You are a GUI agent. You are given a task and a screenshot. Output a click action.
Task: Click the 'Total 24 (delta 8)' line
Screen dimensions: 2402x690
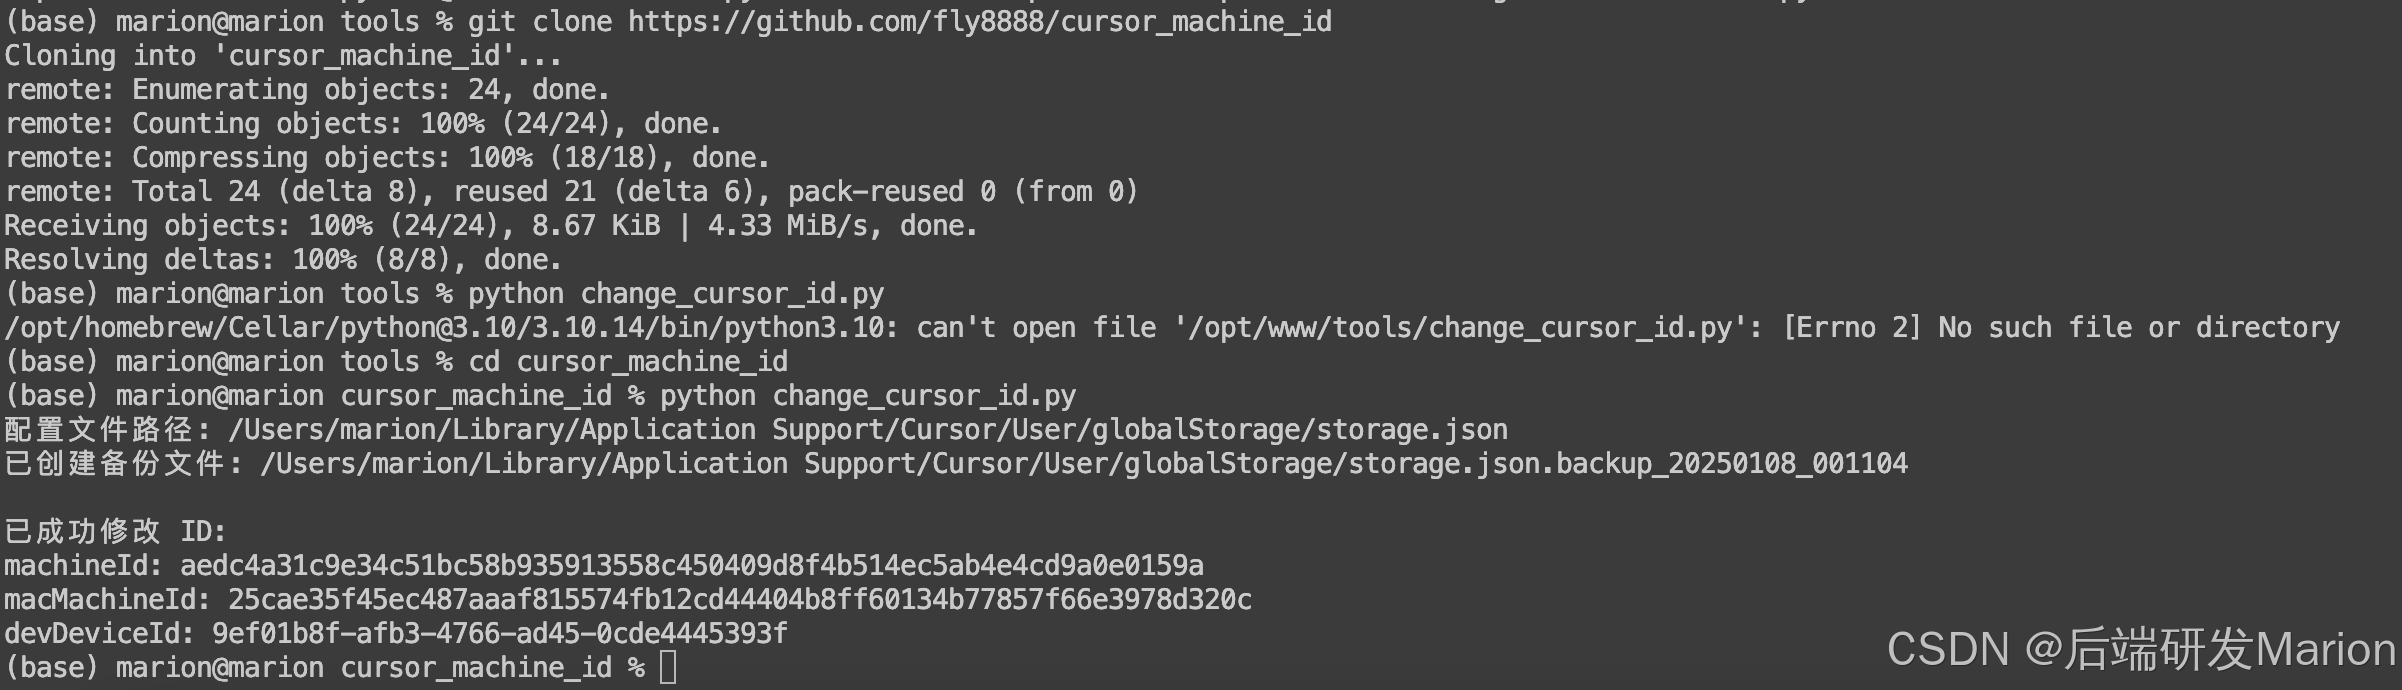pyautogui.click(x=571, y=191)
